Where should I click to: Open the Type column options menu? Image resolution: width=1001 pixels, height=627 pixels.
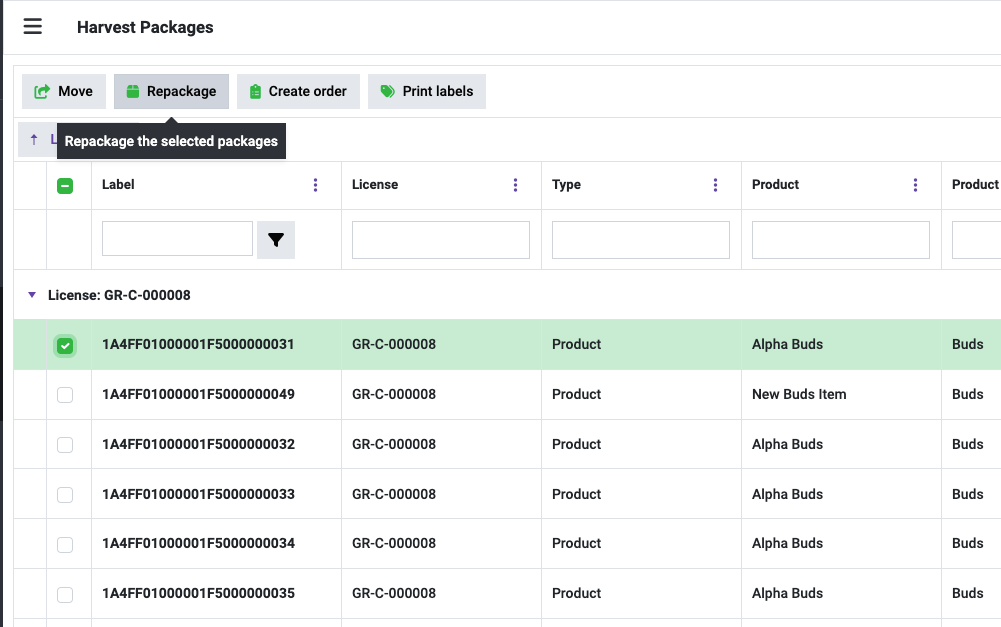tap(716, 185)
